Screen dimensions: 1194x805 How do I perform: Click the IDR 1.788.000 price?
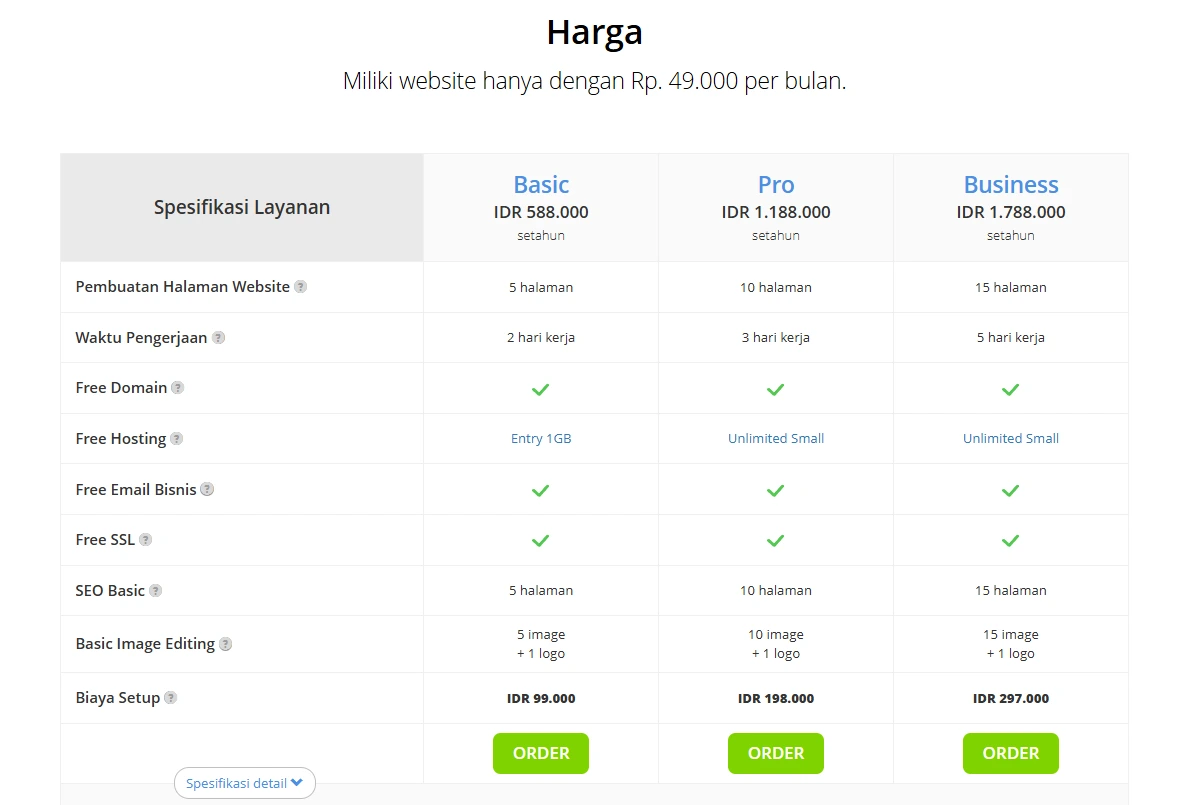point(1010,212)
